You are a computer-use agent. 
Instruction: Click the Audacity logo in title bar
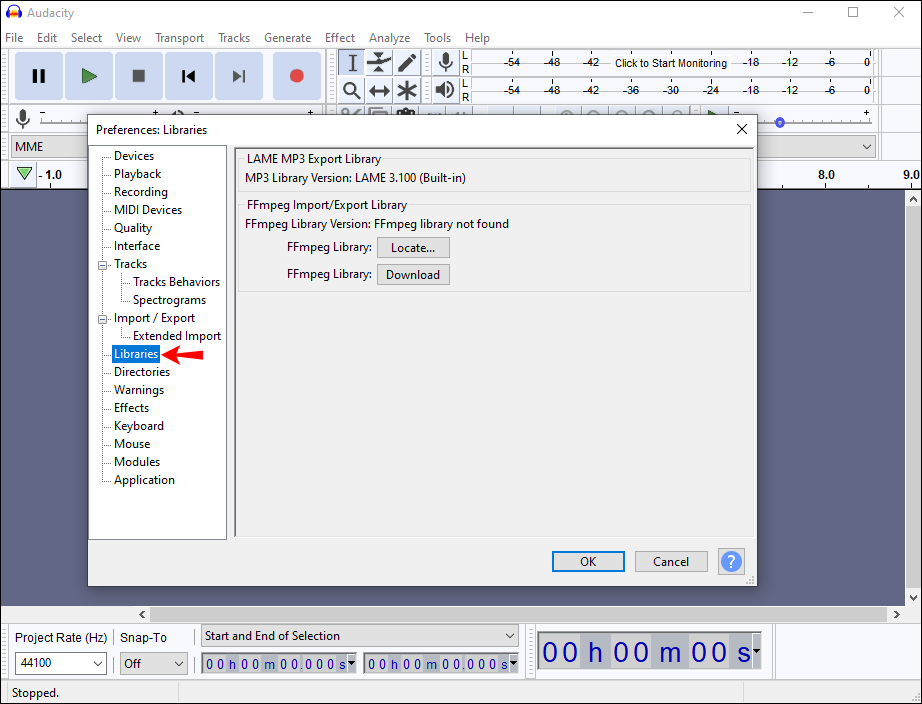coord(14,12)
